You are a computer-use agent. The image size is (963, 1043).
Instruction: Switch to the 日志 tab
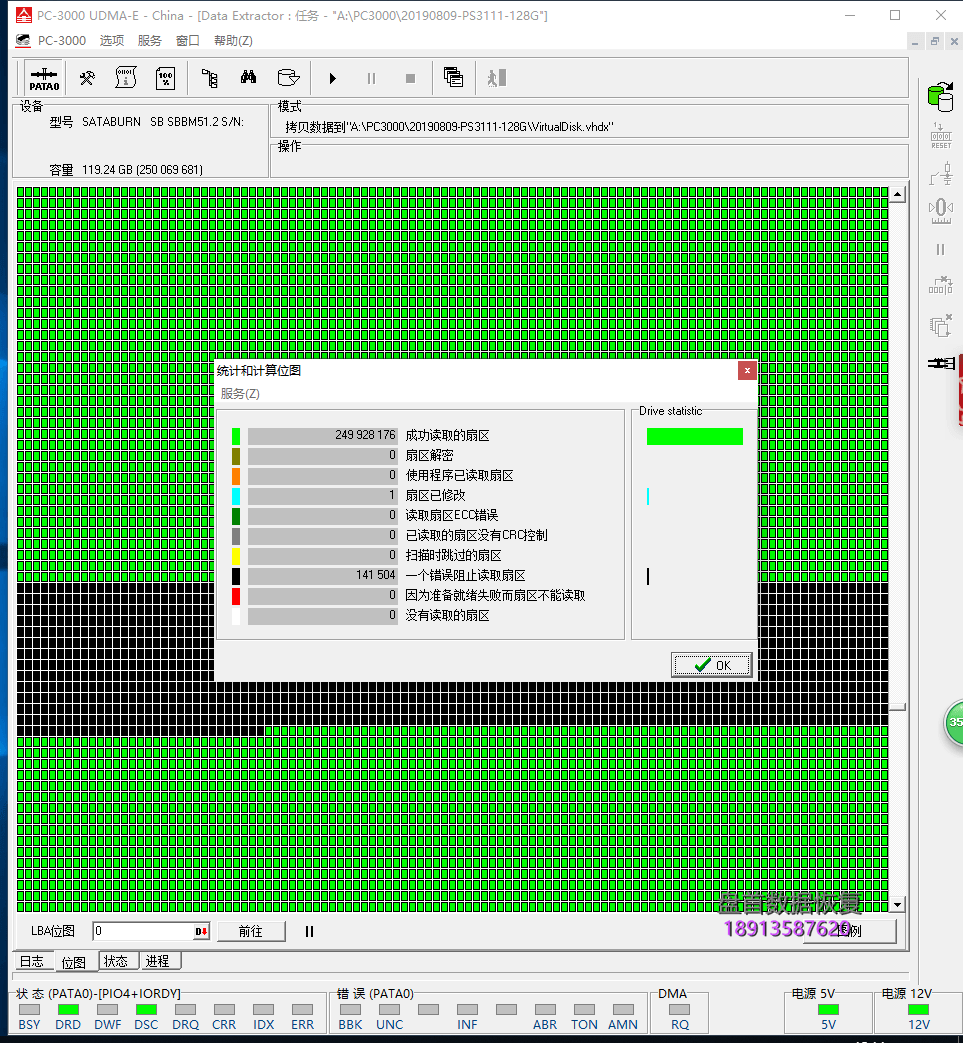coord(32,961)
